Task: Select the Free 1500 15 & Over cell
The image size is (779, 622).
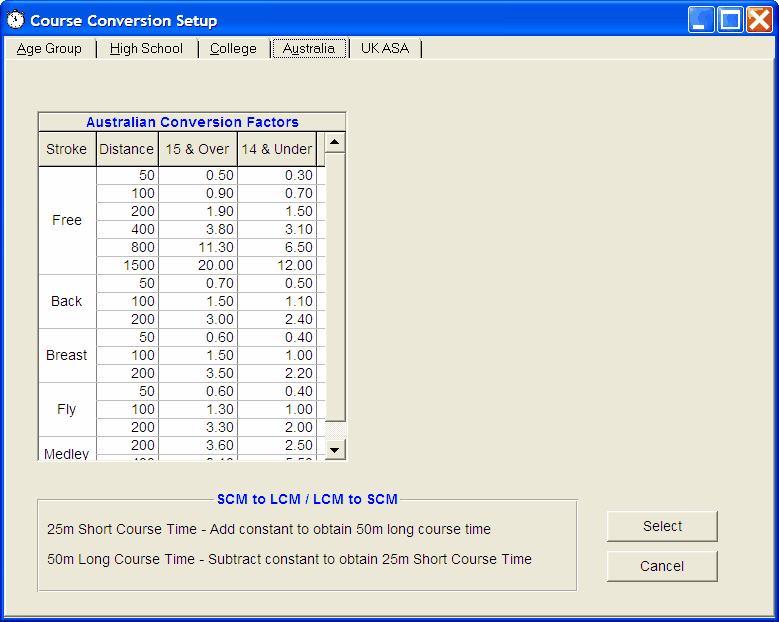Action: click(x=198, y=265)
